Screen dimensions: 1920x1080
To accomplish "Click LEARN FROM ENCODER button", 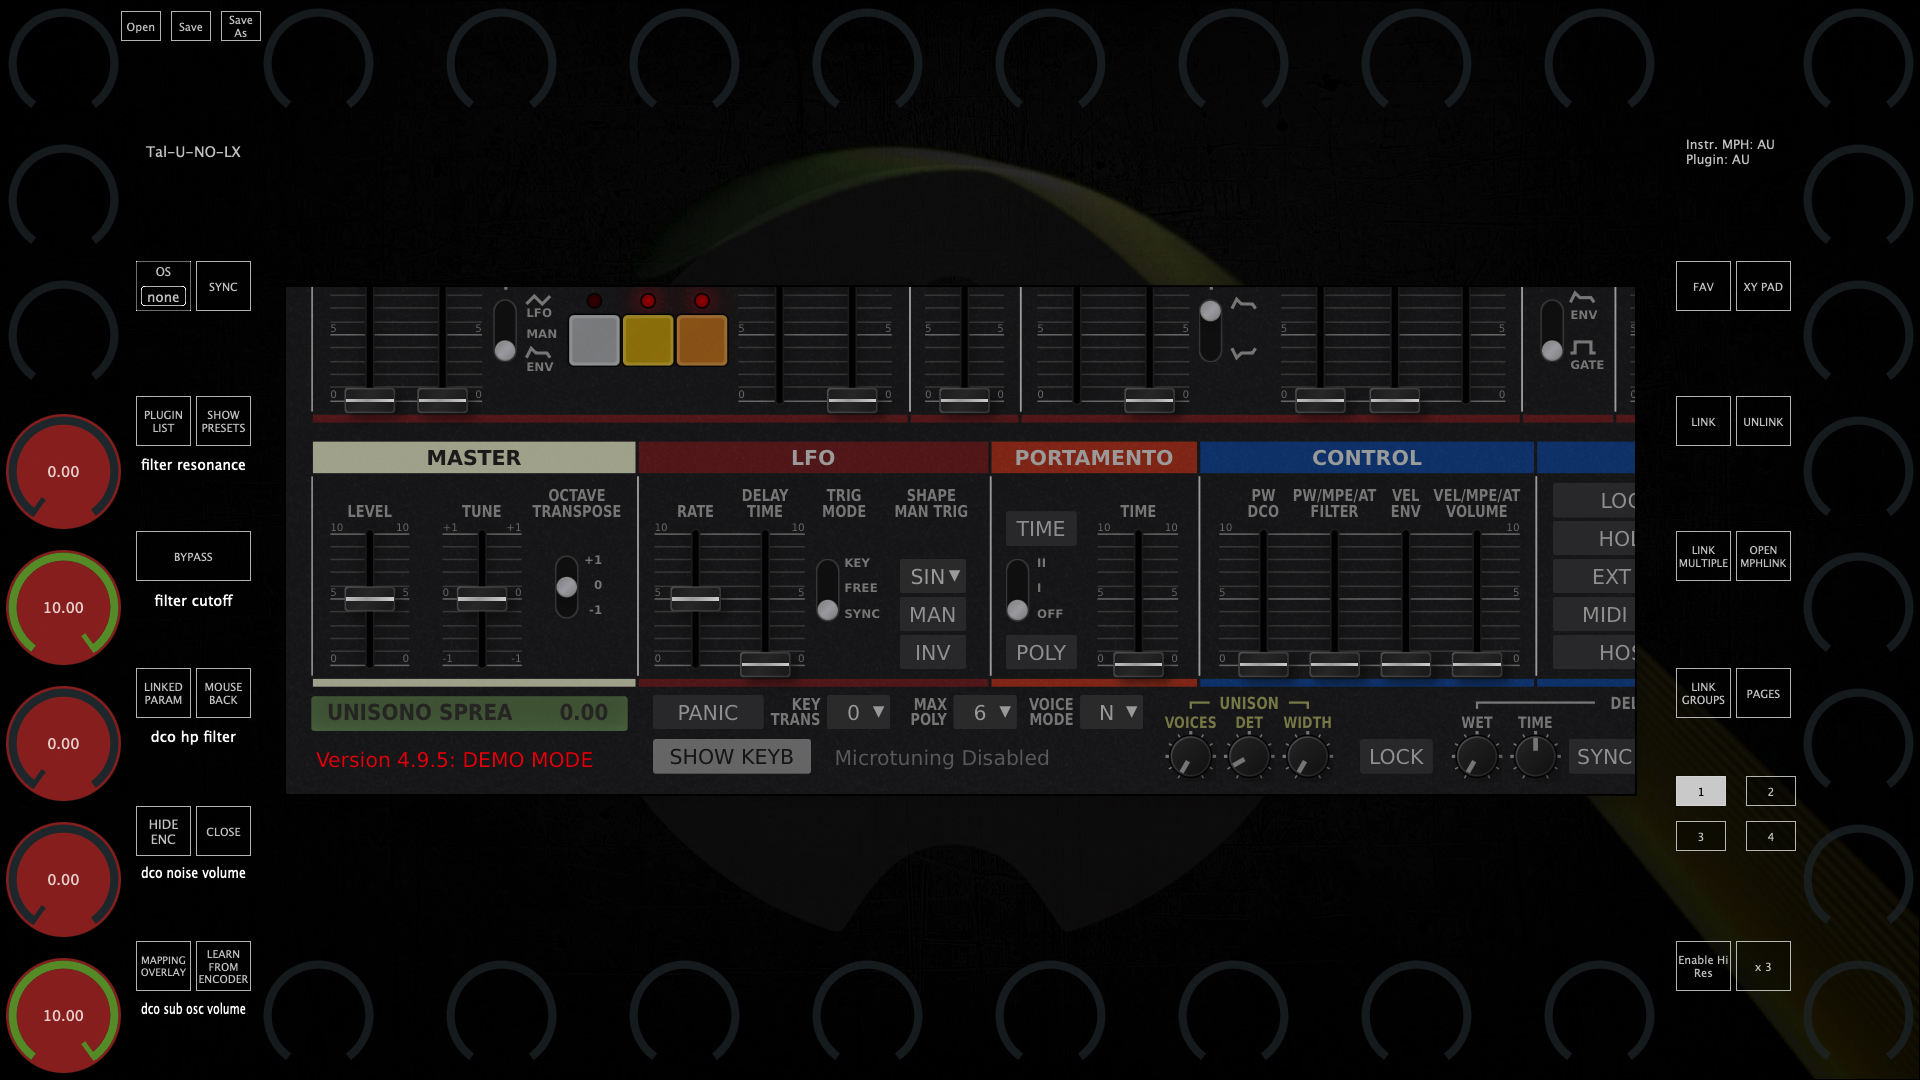I will pos(223,967).
